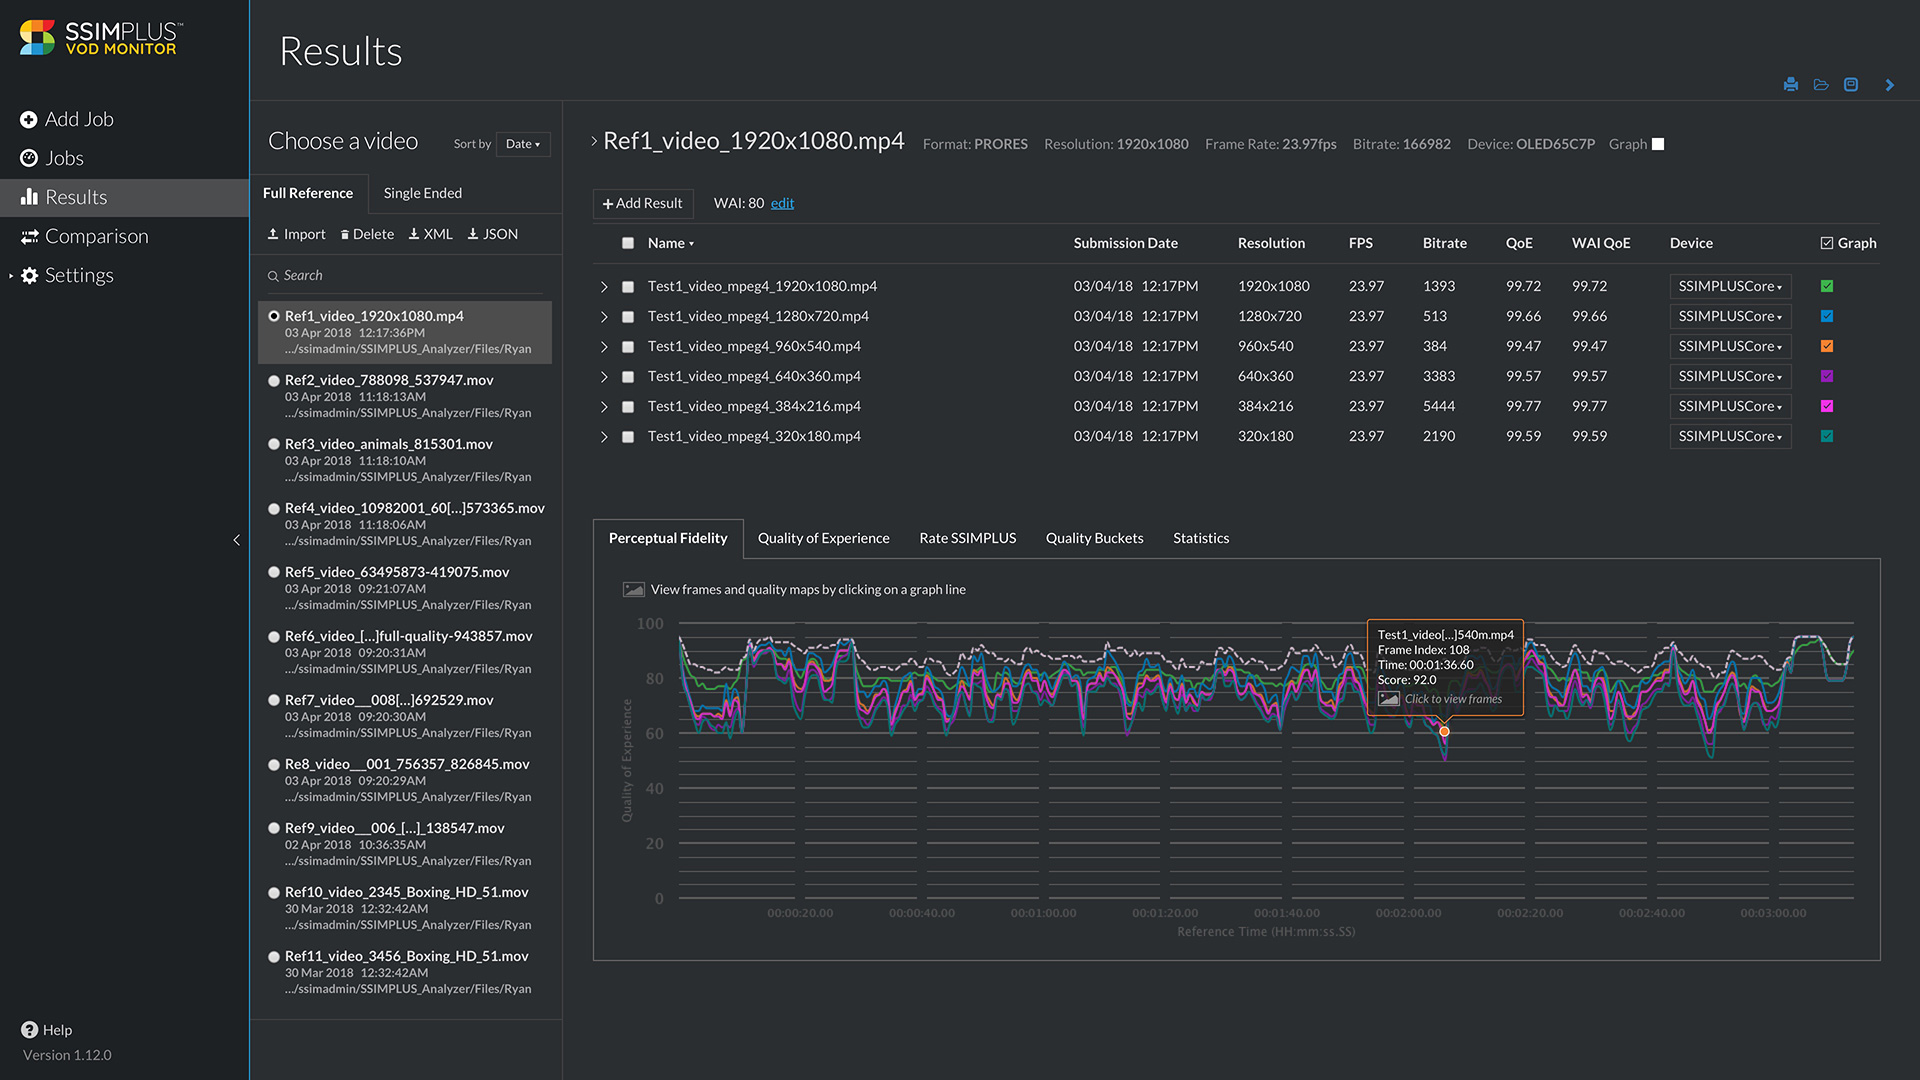Click the WAI edit link
This screenshot has height=1080, width=1920.
(x=782, y=203)
